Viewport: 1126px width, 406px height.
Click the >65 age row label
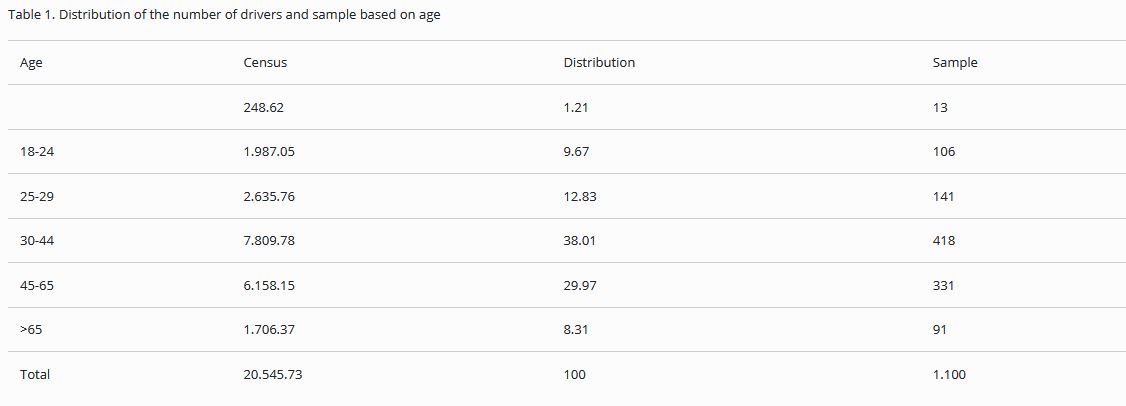(31, 330)
